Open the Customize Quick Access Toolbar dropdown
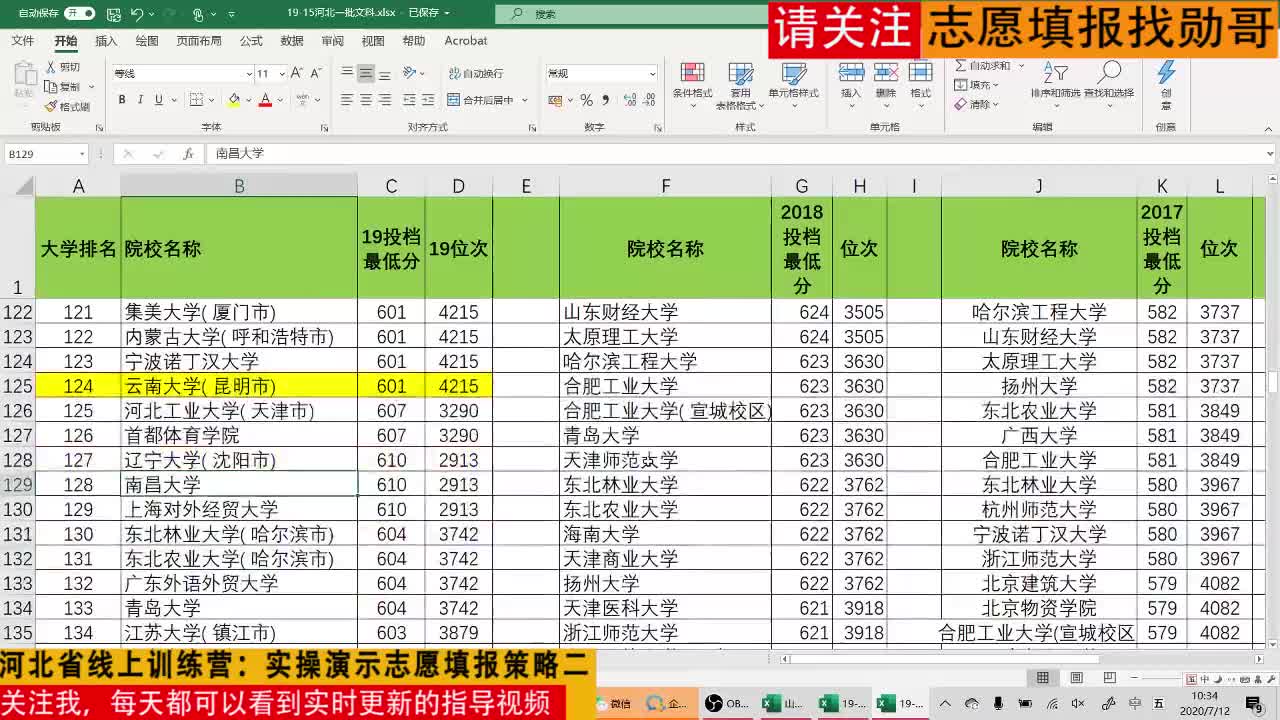 coord(232,14)
